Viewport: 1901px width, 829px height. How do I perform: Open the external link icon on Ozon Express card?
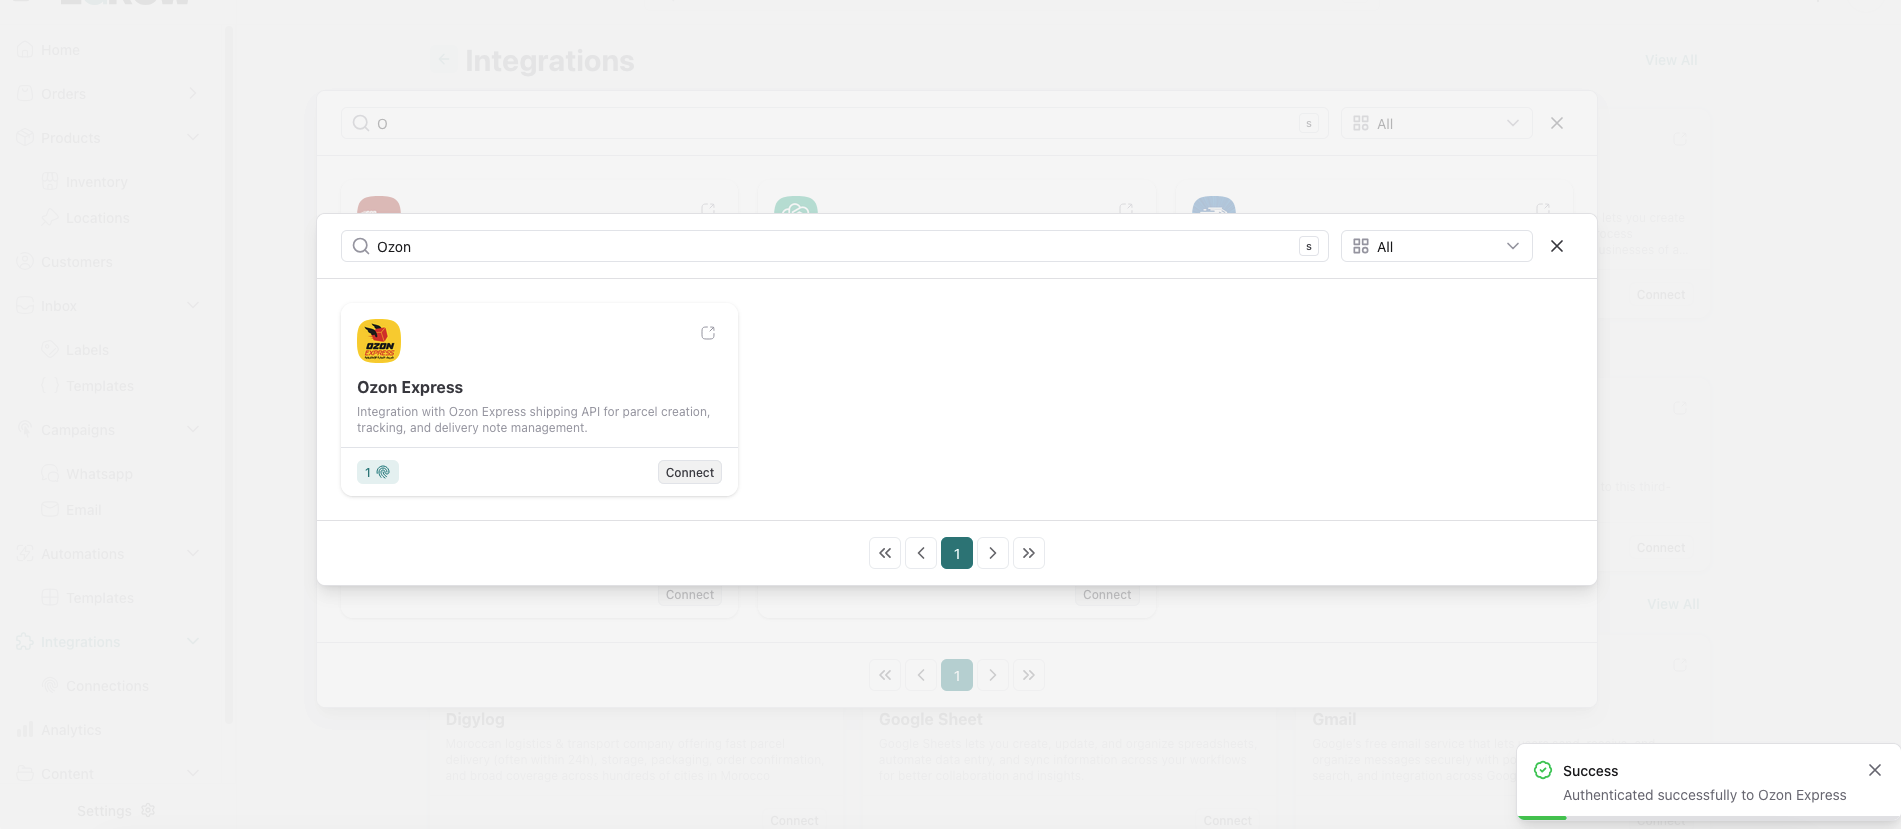(x=708, y=333)
